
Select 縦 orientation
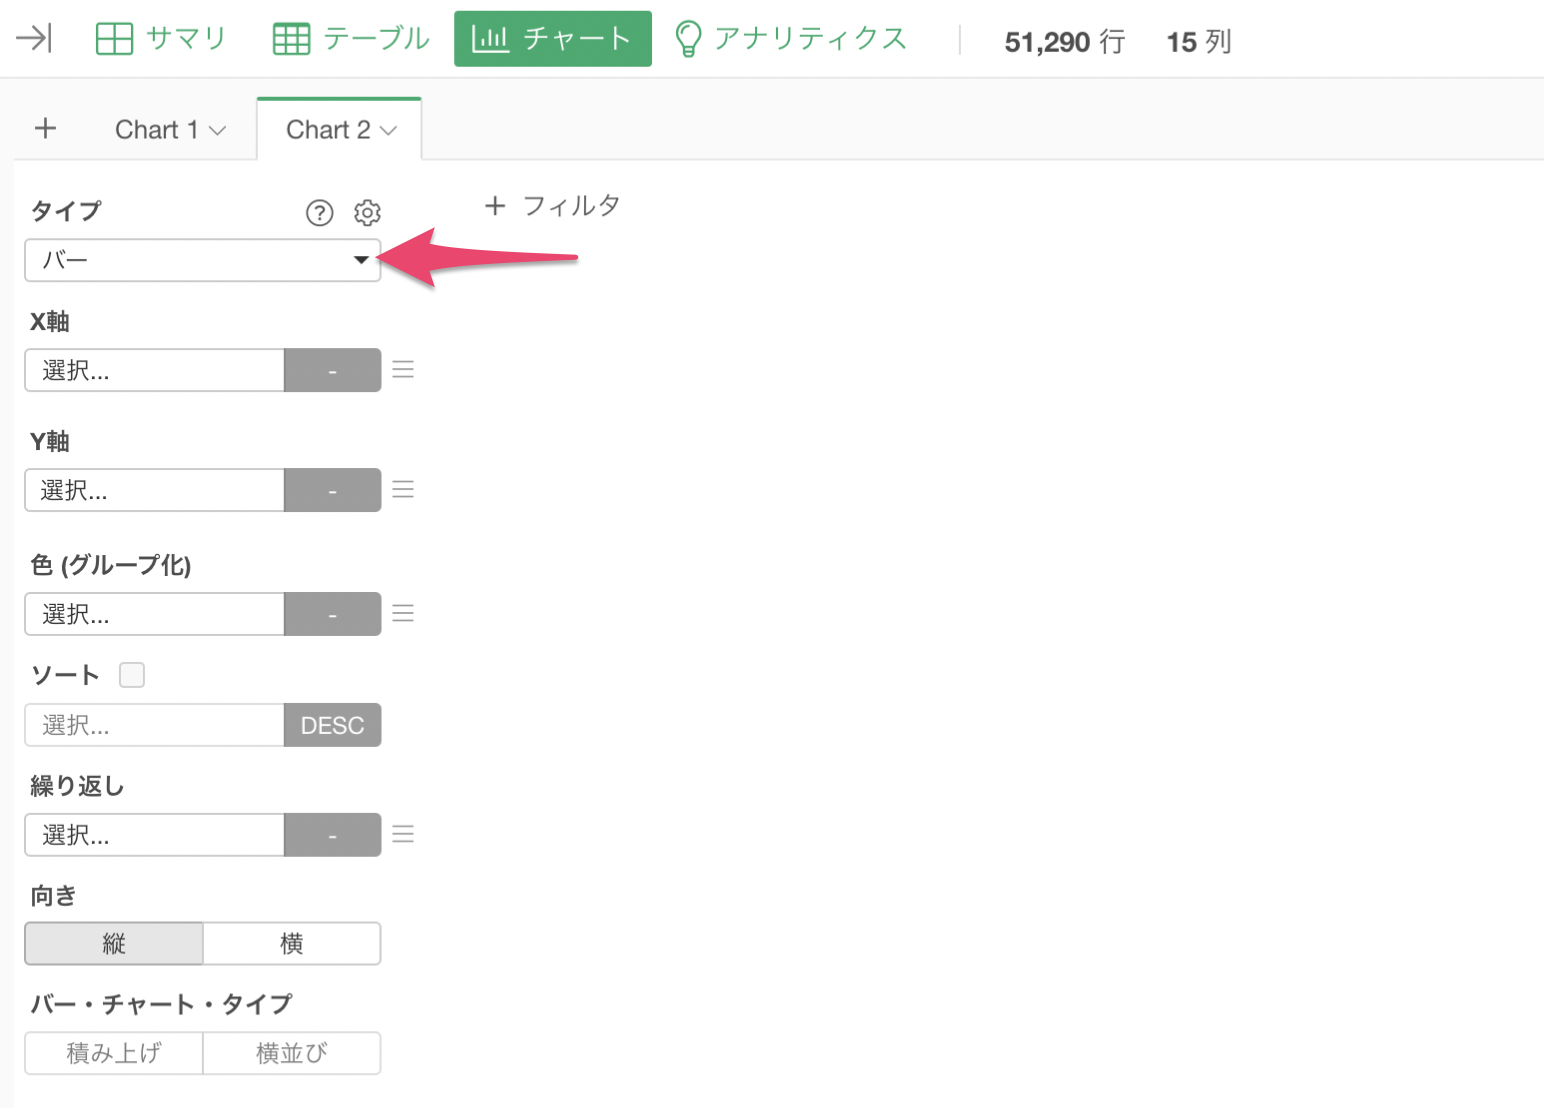[x=114, y=943]
